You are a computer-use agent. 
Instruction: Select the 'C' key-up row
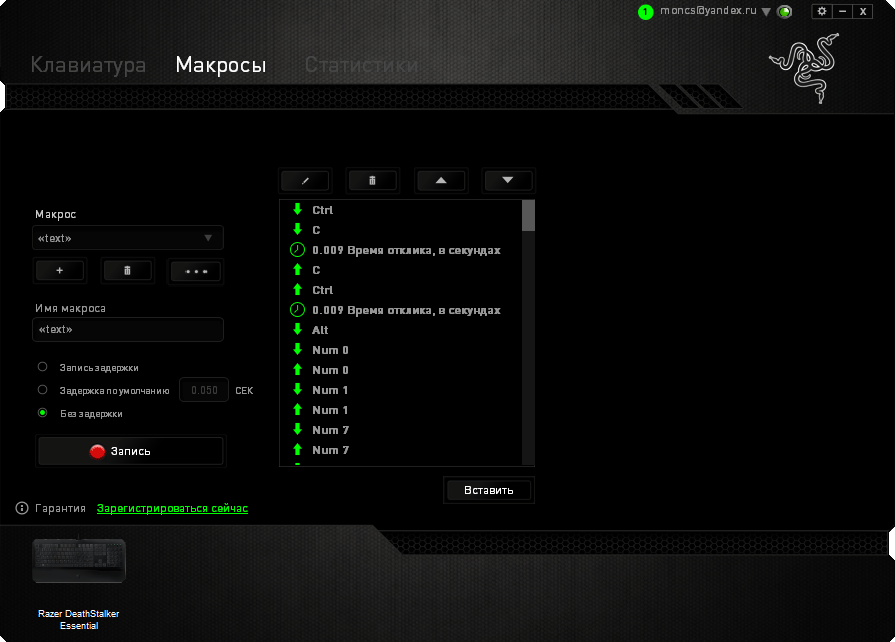[401, 270]
